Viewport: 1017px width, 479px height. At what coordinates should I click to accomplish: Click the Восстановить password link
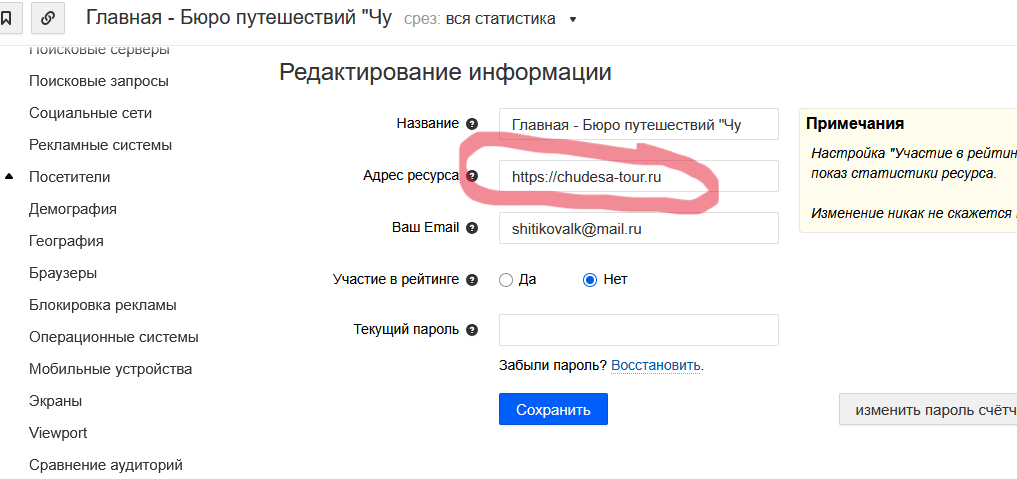[655, 365]
